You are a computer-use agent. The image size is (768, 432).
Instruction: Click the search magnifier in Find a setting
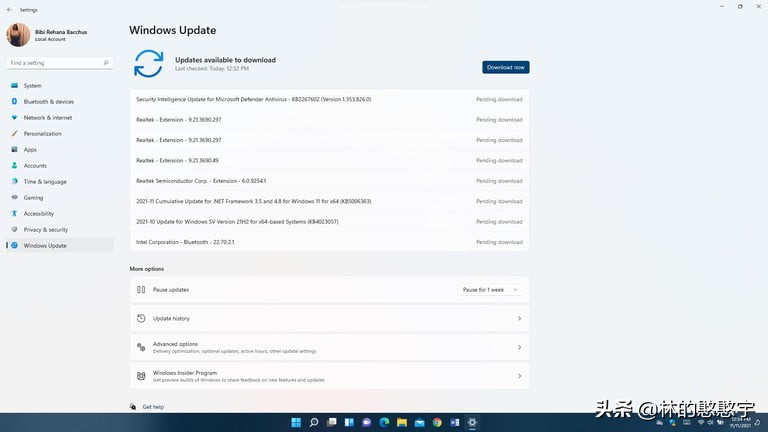point(106,63)
